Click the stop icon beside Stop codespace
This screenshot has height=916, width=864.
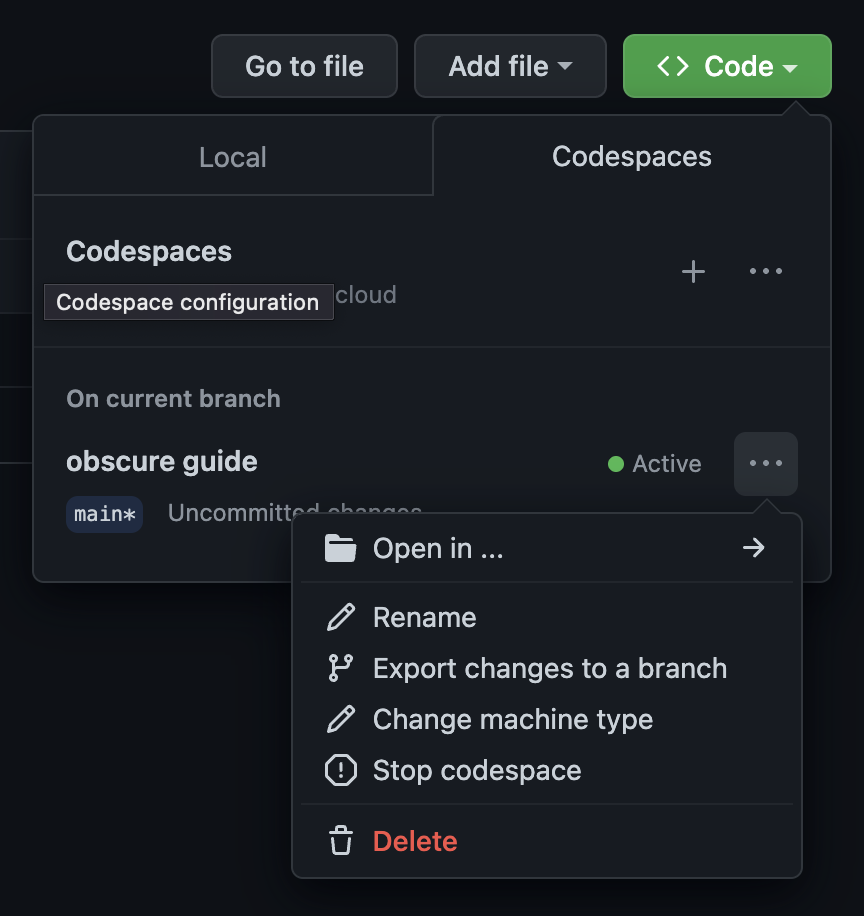(x=340, y=770)
